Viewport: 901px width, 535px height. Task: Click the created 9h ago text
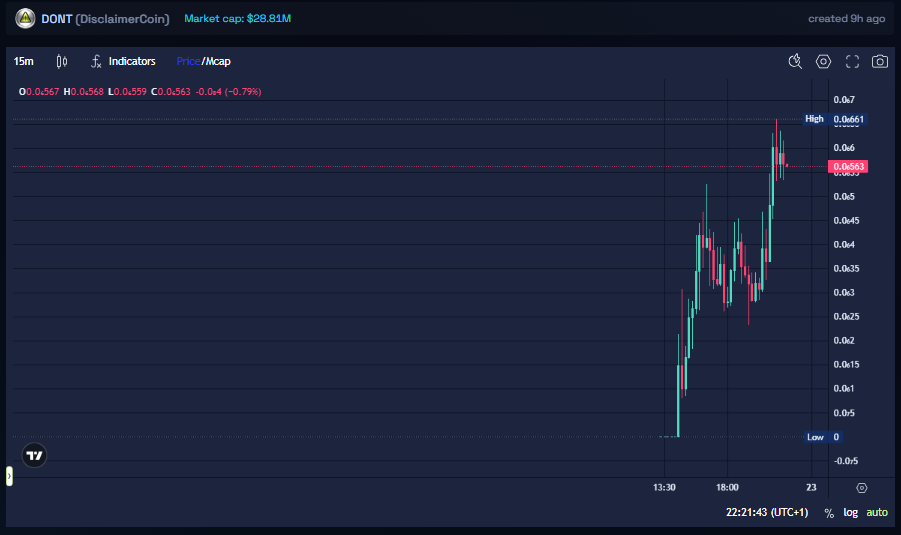pyautogui.click(x=846, y=19)
